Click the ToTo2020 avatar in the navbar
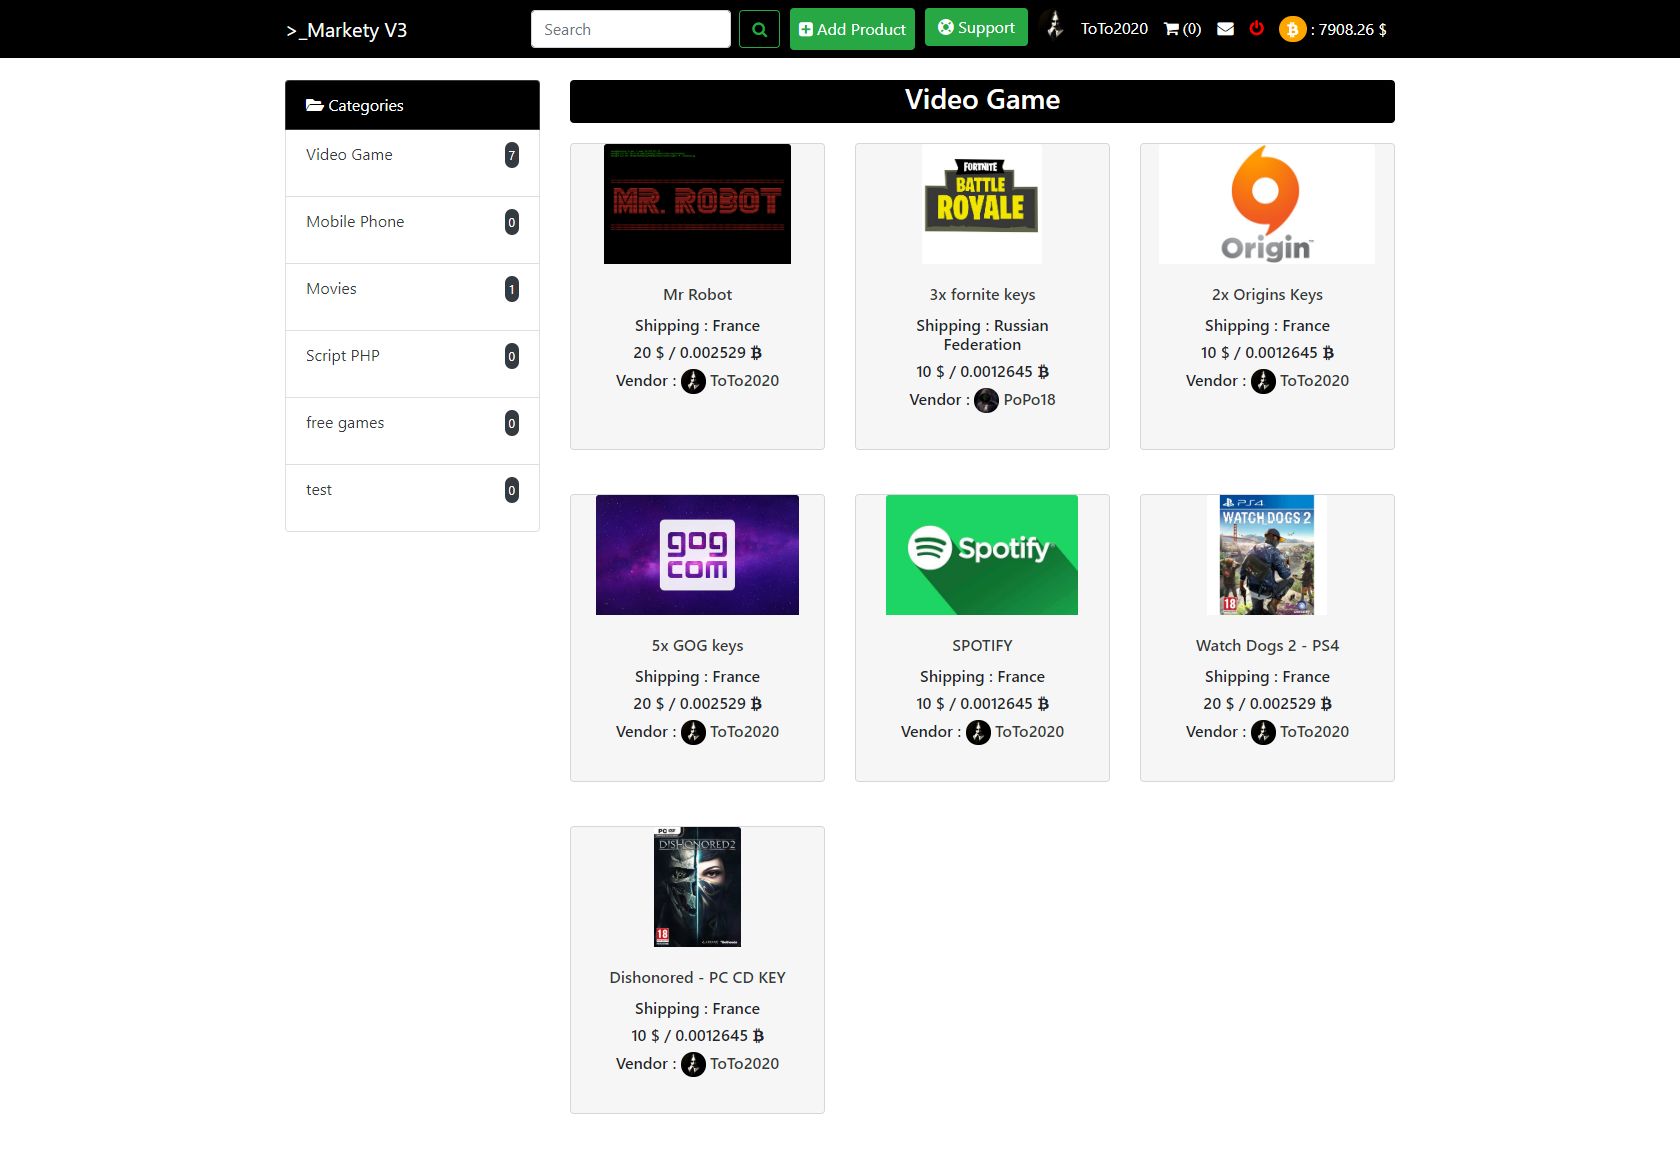Image resolution: width=1680 pixels, height=1154 pixels. (1053, 25)
